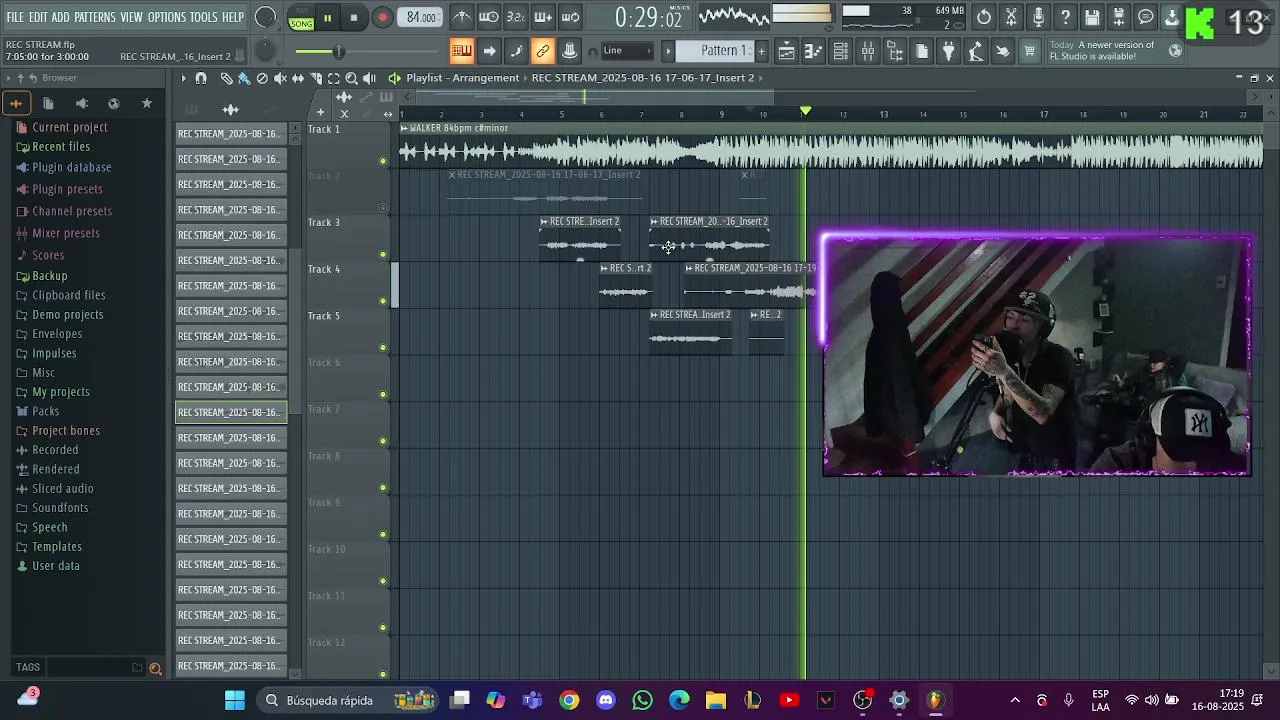Viewport: 1280px width, 720px height.
Task: Switch to browser files tab icon
Action: pyautogui.click(x=48, y=103)
